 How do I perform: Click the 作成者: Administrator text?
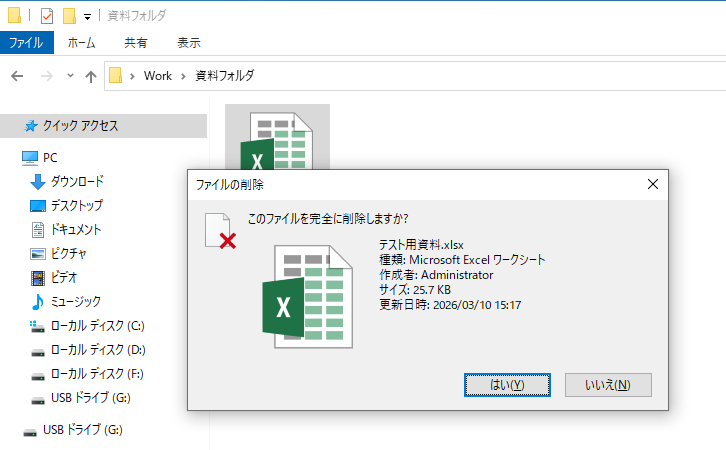(436, 275)
